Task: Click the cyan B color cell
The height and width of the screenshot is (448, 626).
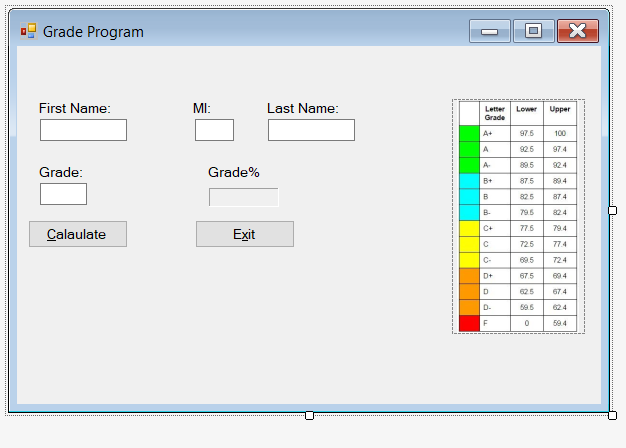Action: (x=470, y=197)
